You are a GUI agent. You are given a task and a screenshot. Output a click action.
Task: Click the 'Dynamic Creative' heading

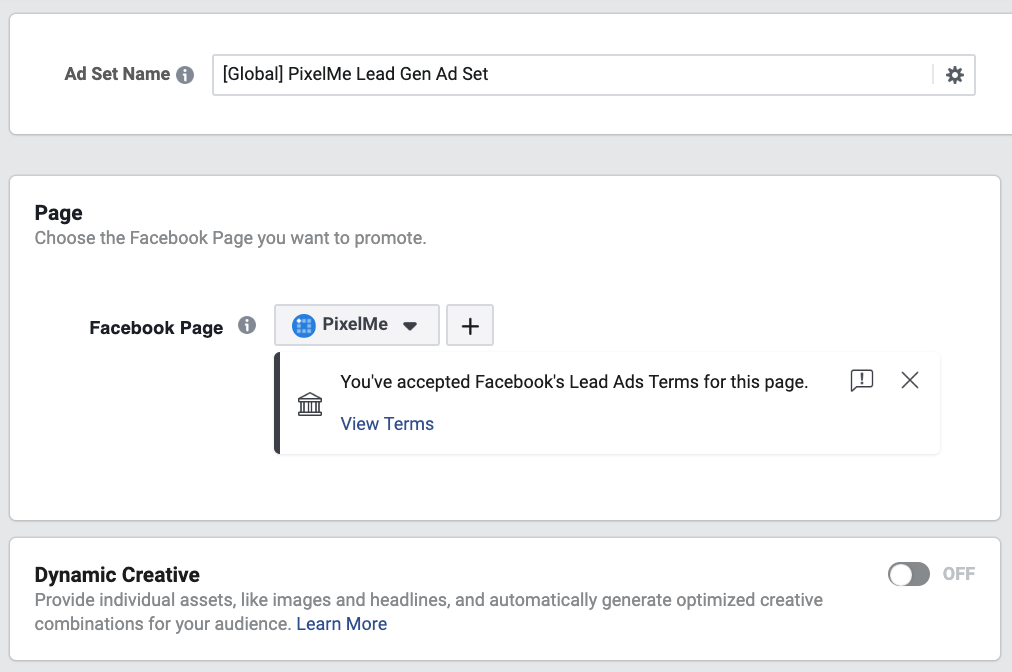(117, 575)
